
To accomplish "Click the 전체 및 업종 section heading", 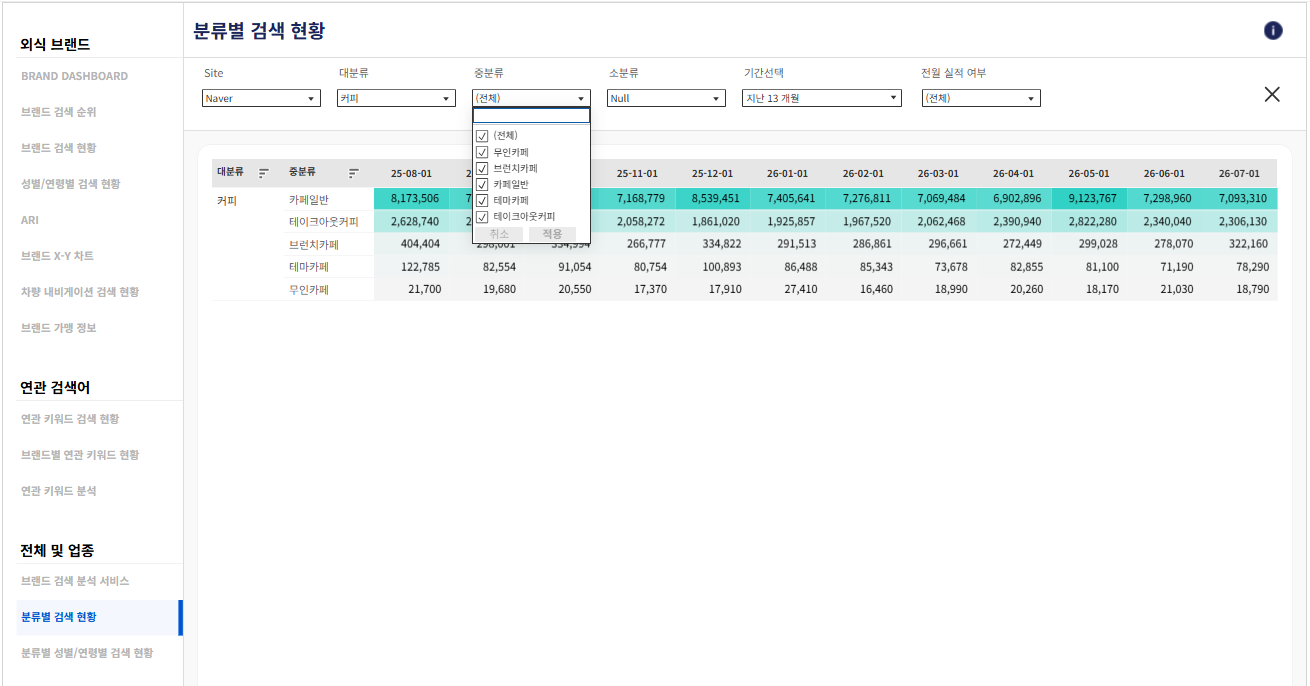I will [57, 550].
